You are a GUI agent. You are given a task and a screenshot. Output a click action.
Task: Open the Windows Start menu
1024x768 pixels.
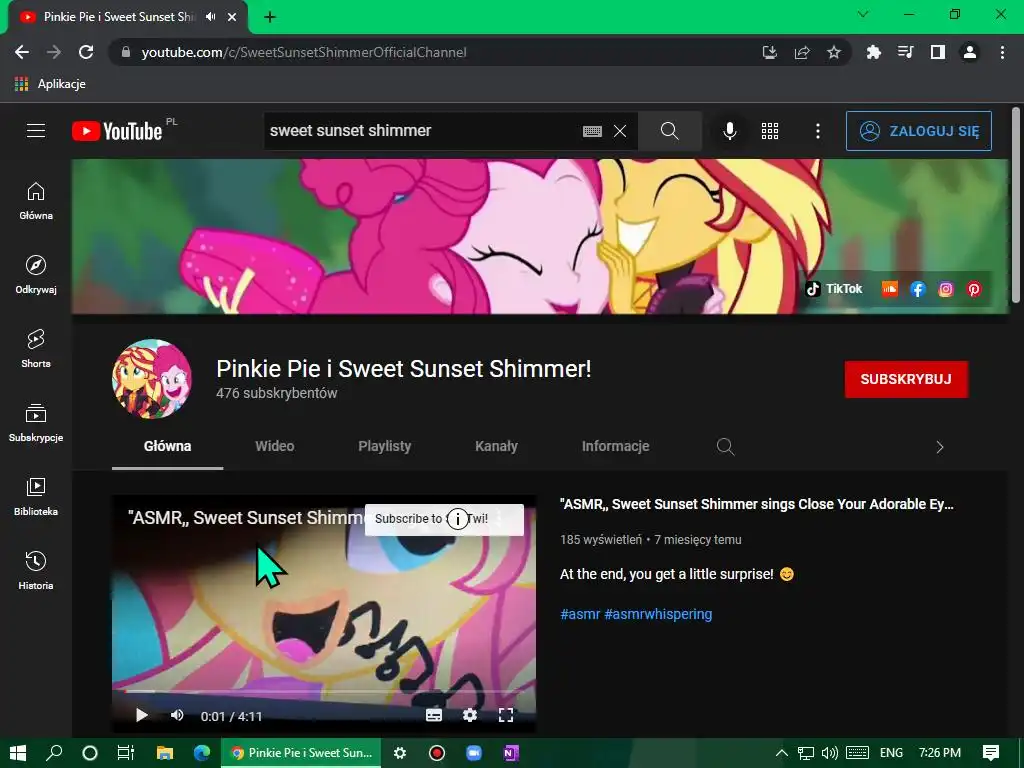18,753
